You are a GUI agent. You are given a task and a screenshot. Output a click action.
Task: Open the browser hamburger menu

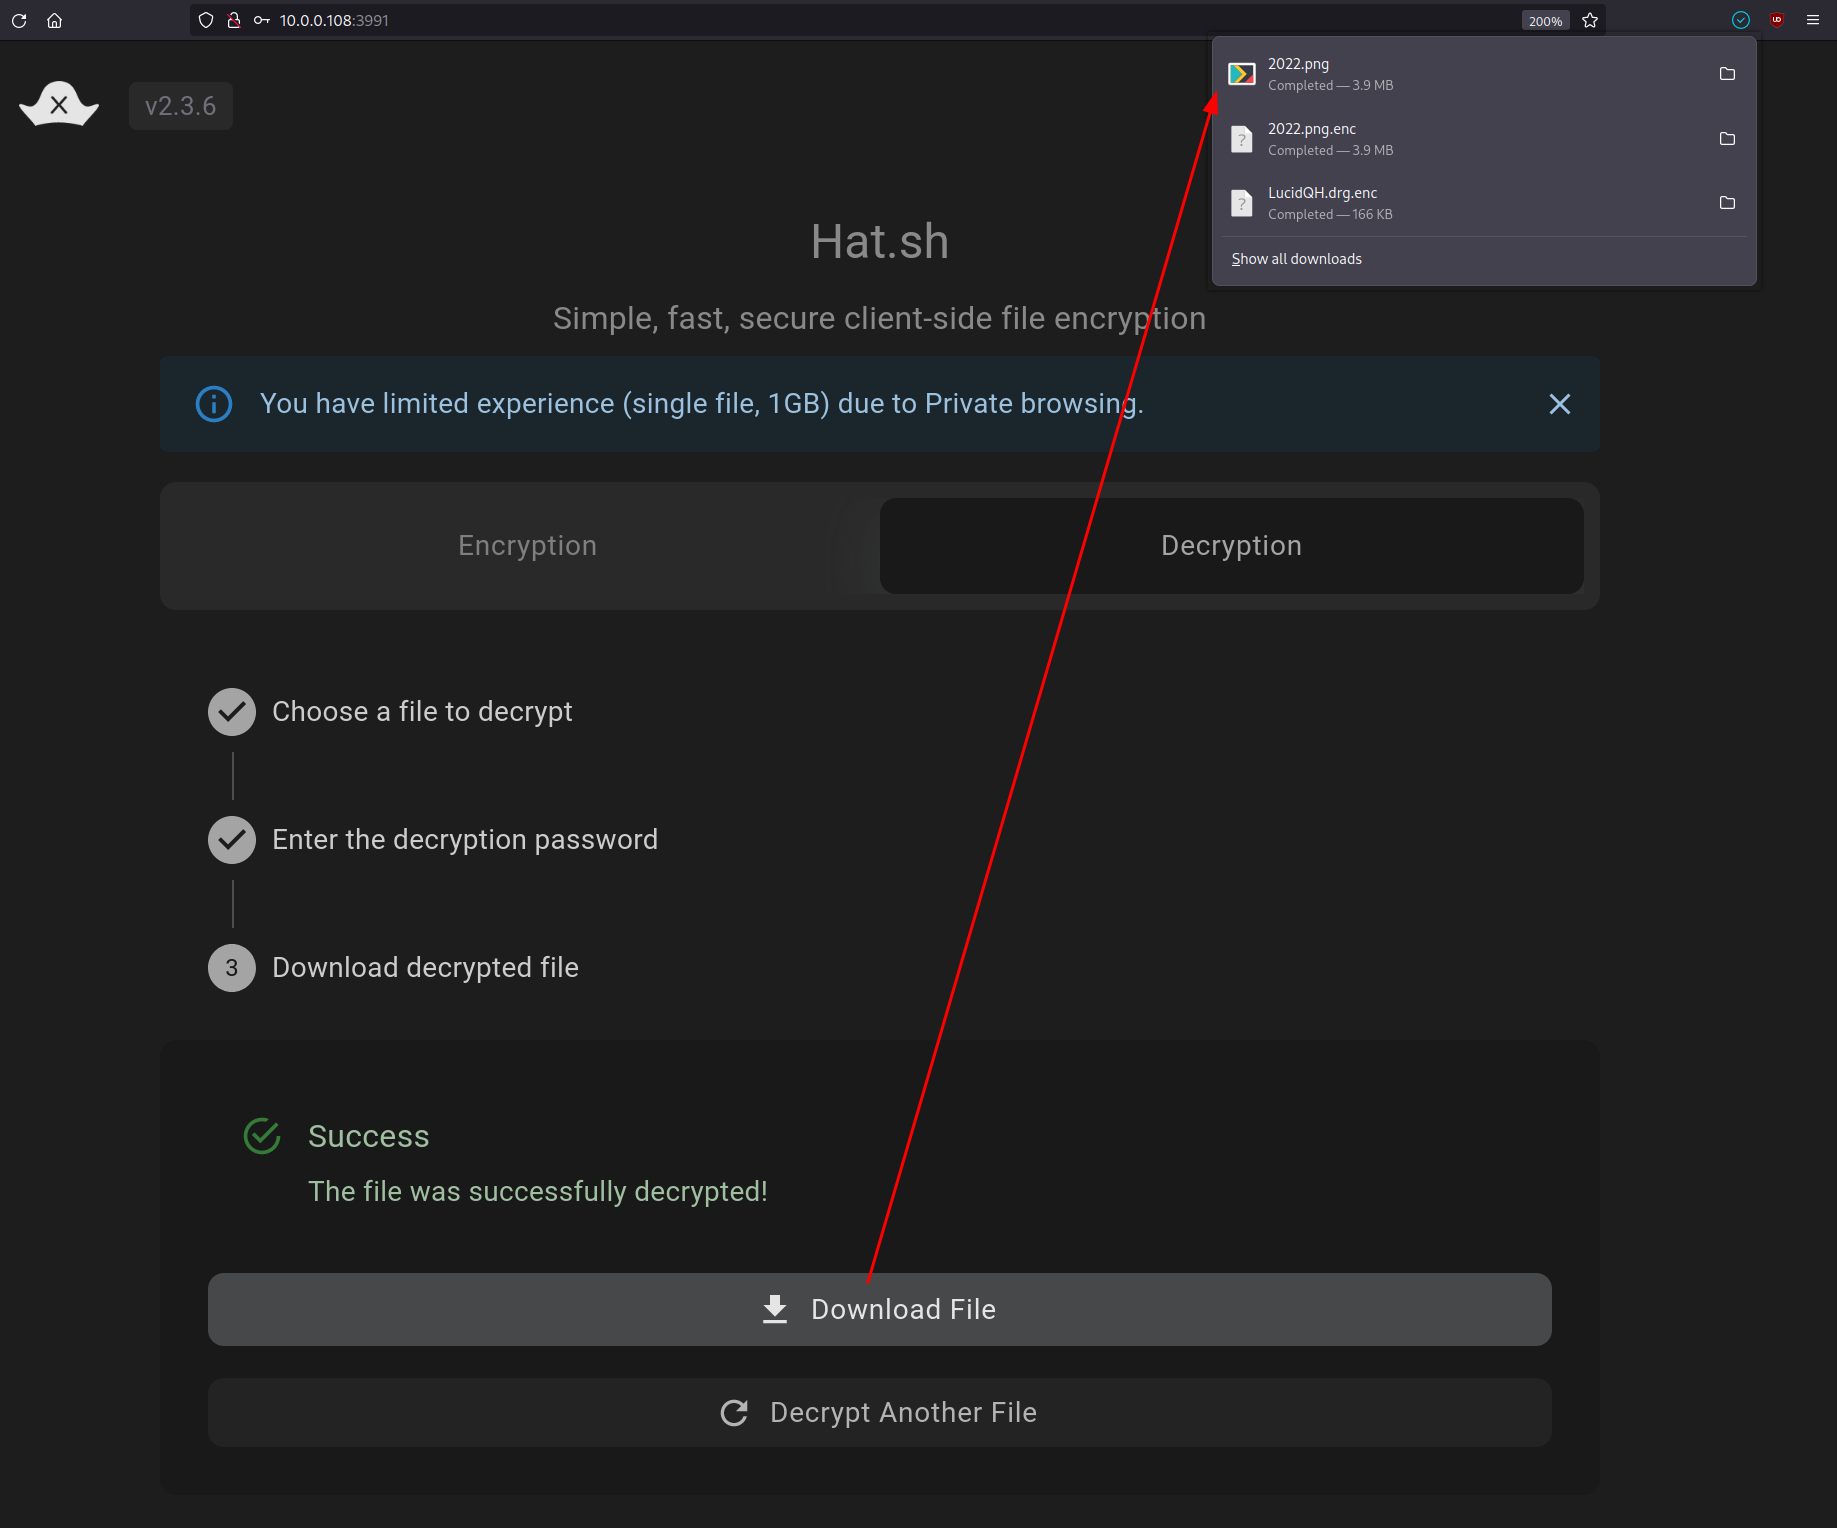(1813, 20)
